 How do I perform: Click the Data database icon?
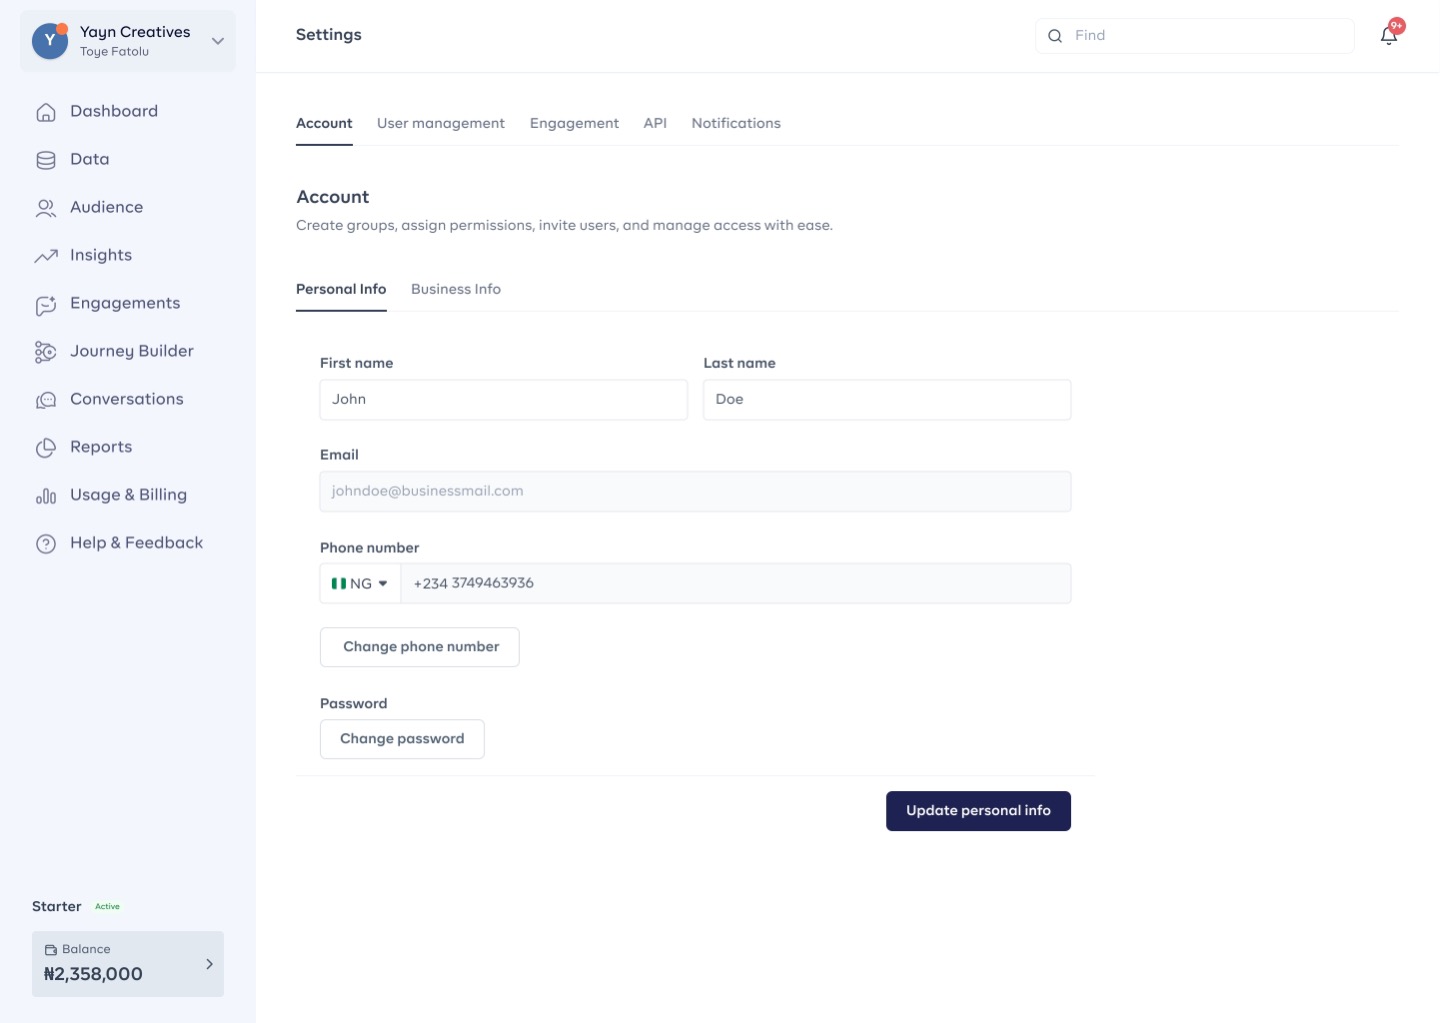pyautogui.click(x=46, y=160)
